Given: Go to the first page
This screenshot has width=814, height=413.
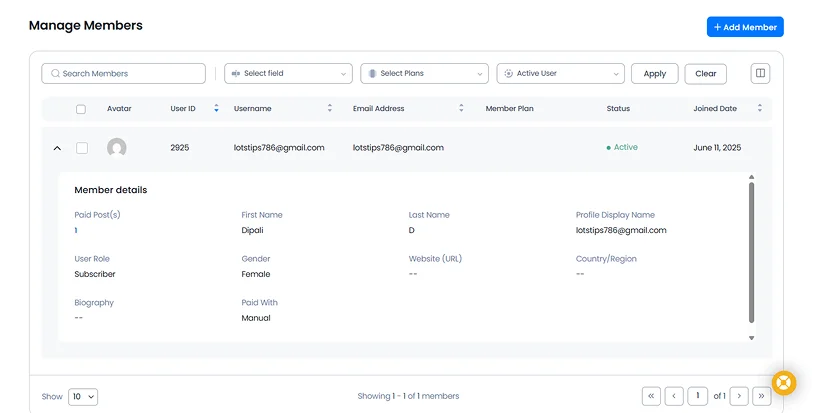Looking at the screenshot, I should pos(651,396).
